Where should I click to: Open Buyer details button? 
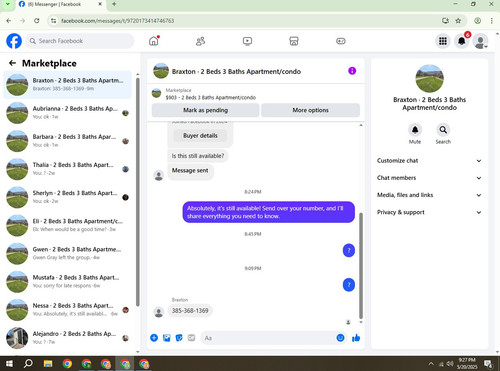(x=200, y=136)
